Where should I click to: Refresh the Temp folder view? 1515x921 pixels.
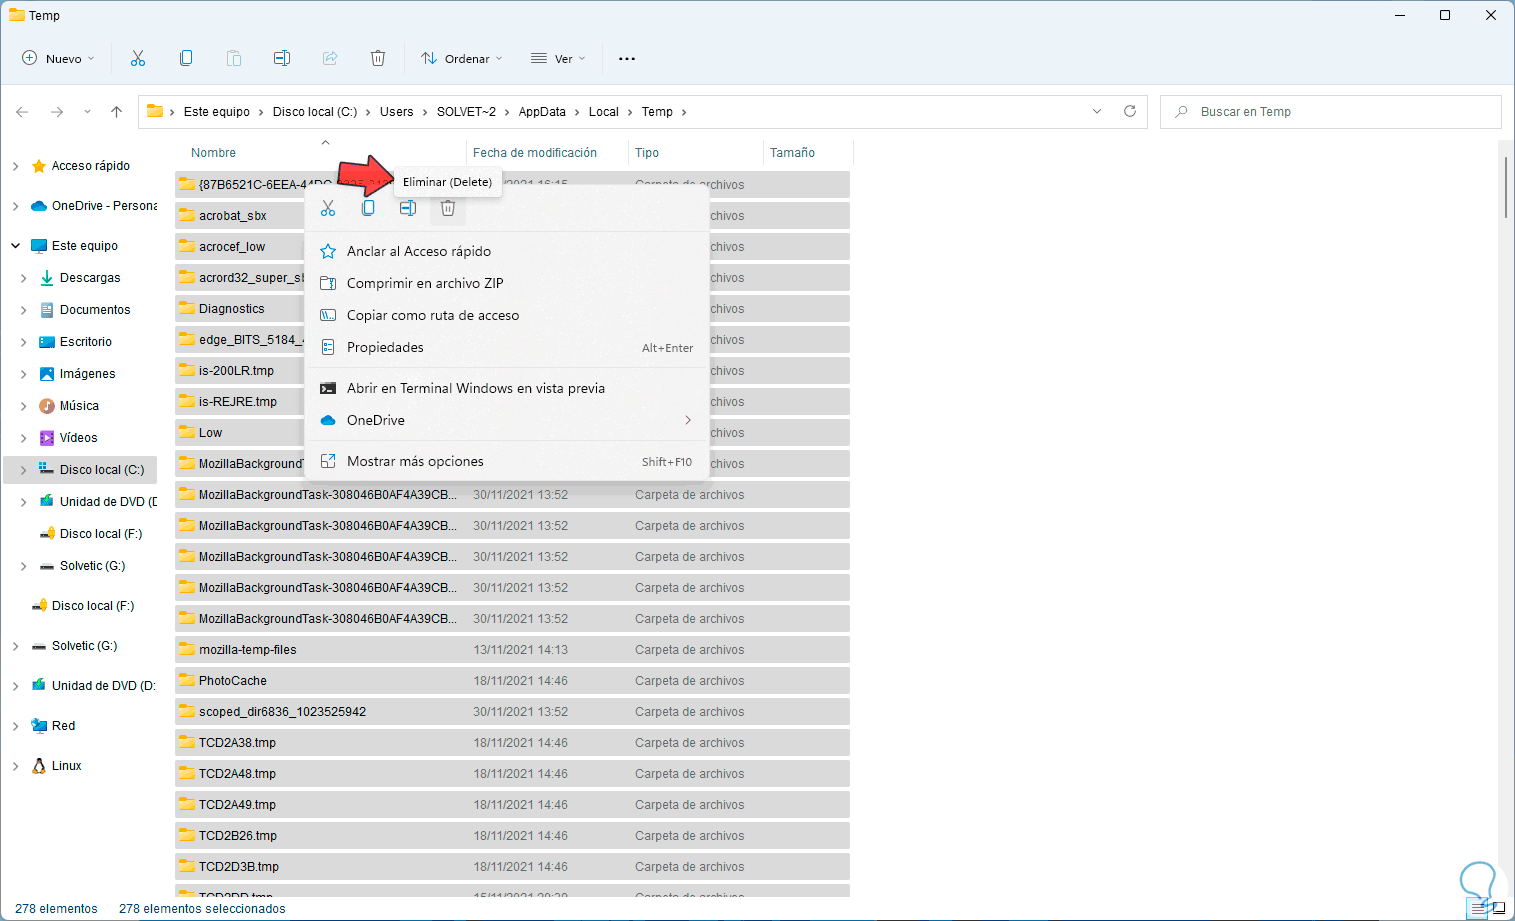tap(1130, 111)
